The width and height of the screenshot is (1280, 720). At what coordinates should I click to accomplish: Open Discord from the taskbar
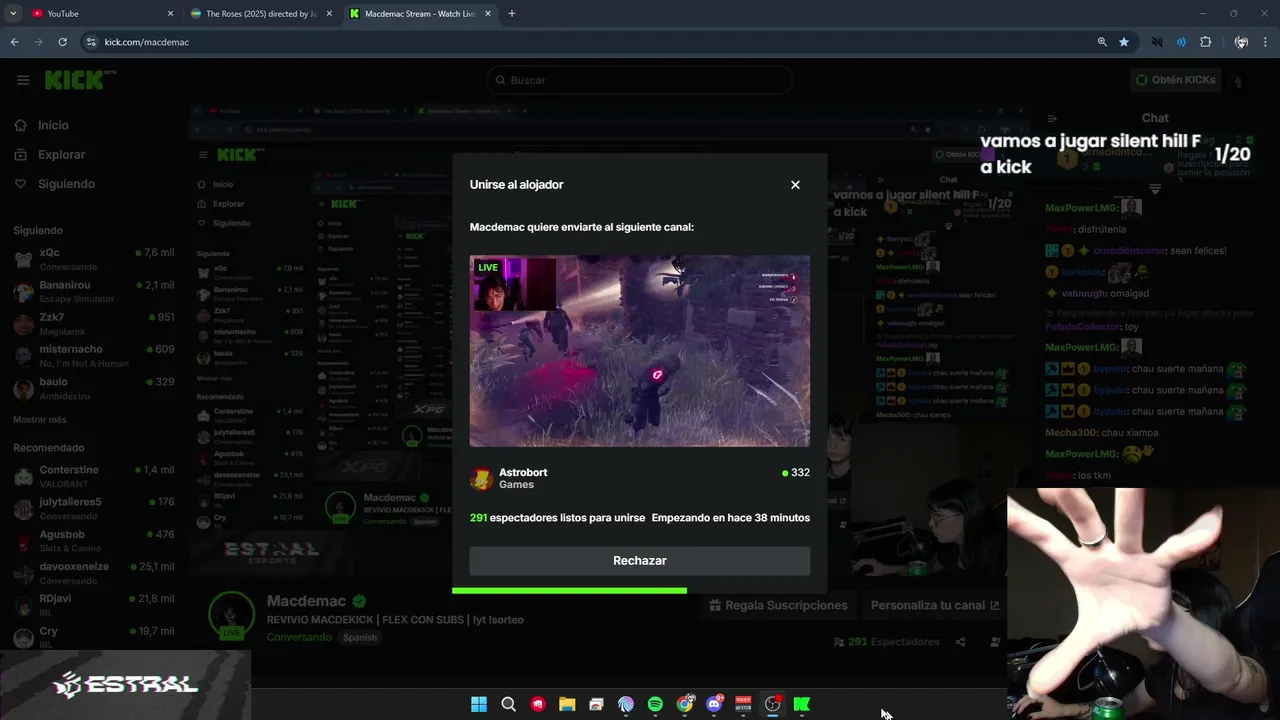click(714, 704)
